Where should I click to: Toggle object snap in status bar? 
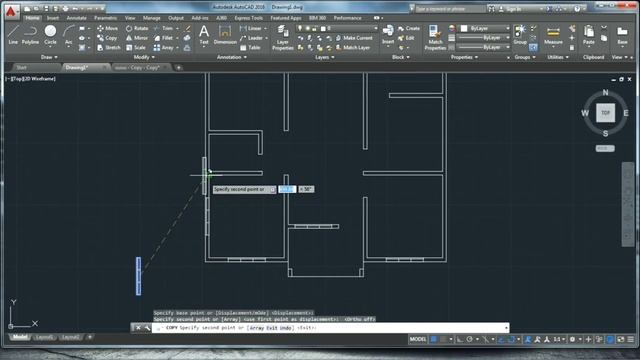[x=511, y=339]
